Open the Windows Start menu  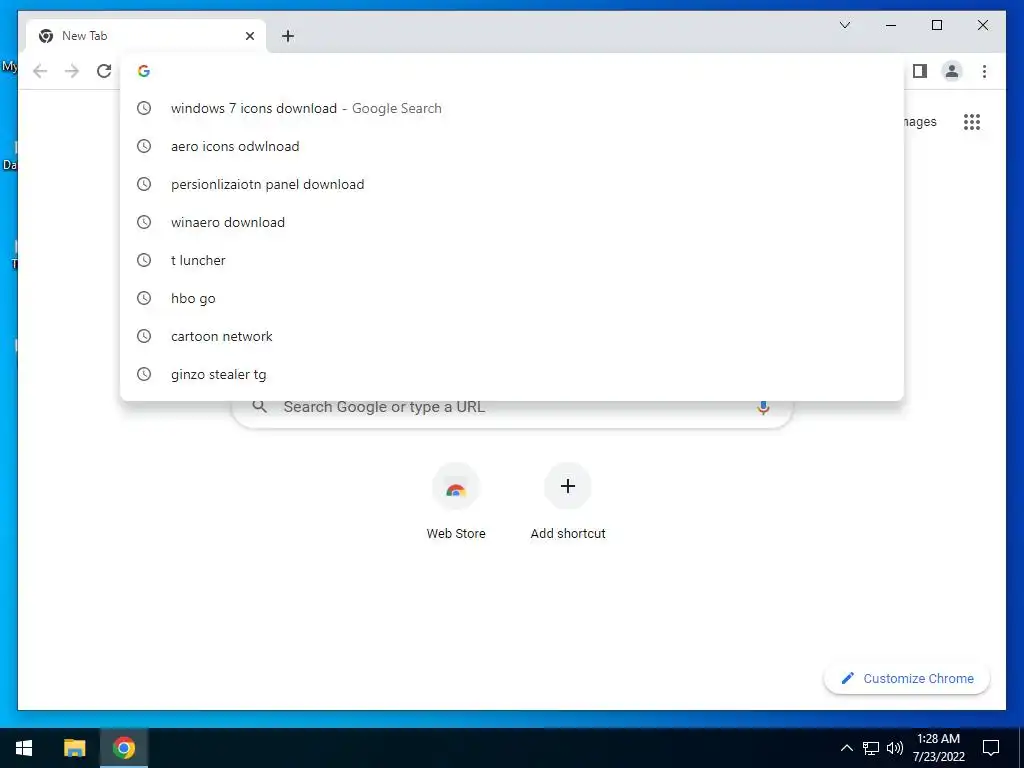[x=24, y=748]
